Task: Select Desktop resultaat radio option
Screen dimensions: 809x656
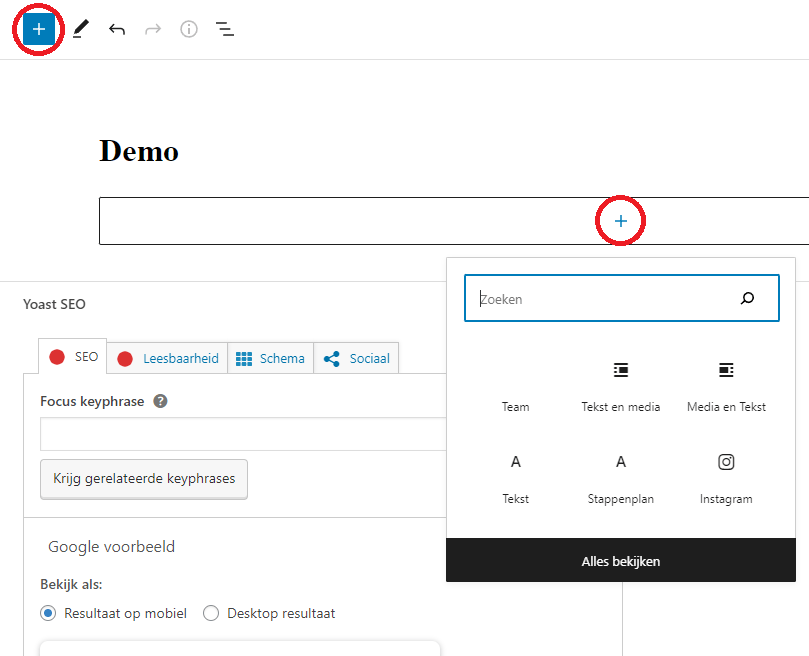Action: point(211,613)
